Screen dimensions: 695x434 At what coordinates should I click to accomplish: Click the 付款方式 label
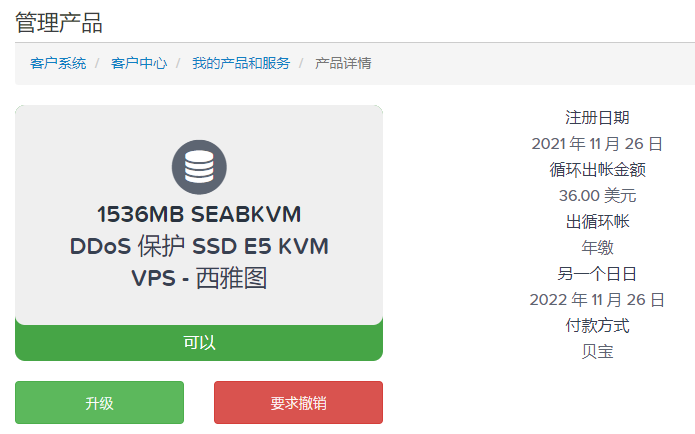pos(597,326)
